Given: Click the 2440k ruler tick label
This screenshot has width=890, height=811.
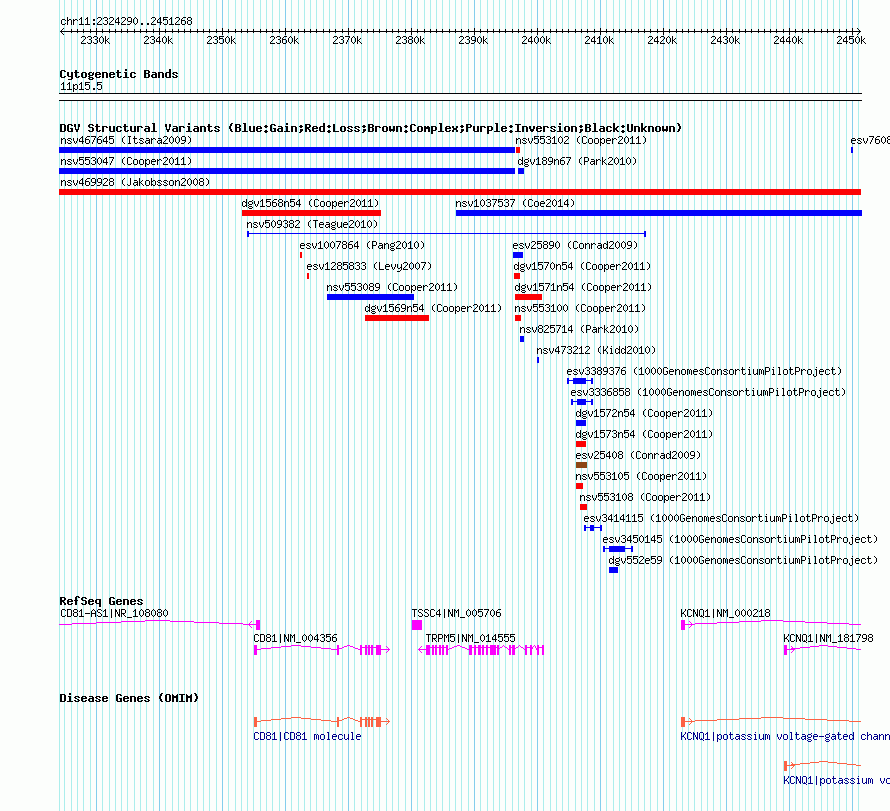Looking at the screenshot, I should (788, 40).
